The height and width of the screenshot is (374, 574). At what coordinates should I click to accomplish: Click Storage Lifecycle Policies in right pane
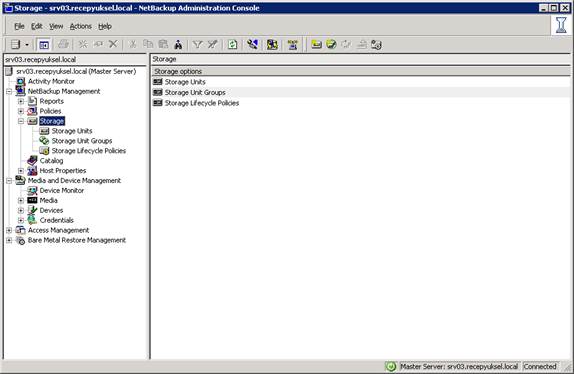click(202, 103)
